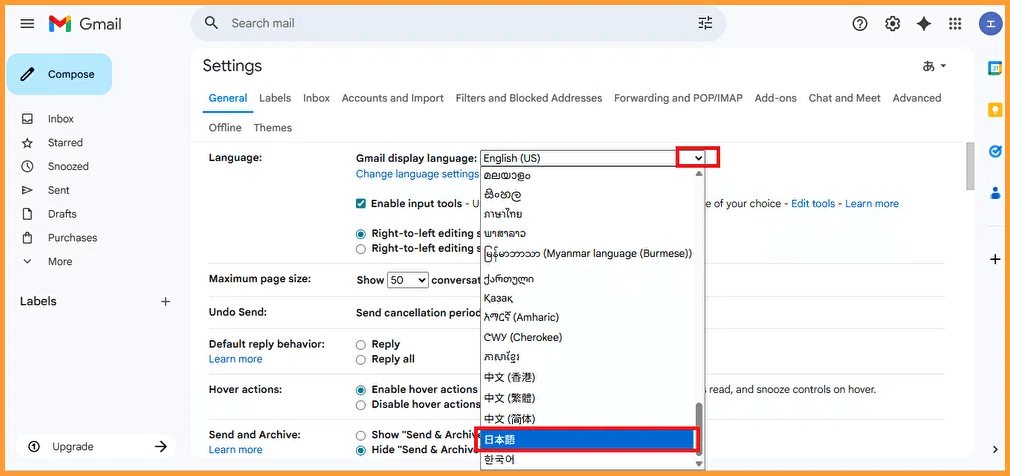Viewport: 1010px width, 476px height.
Task: Choose Myanmar language (Burmese) option
Action: [587, 254]
